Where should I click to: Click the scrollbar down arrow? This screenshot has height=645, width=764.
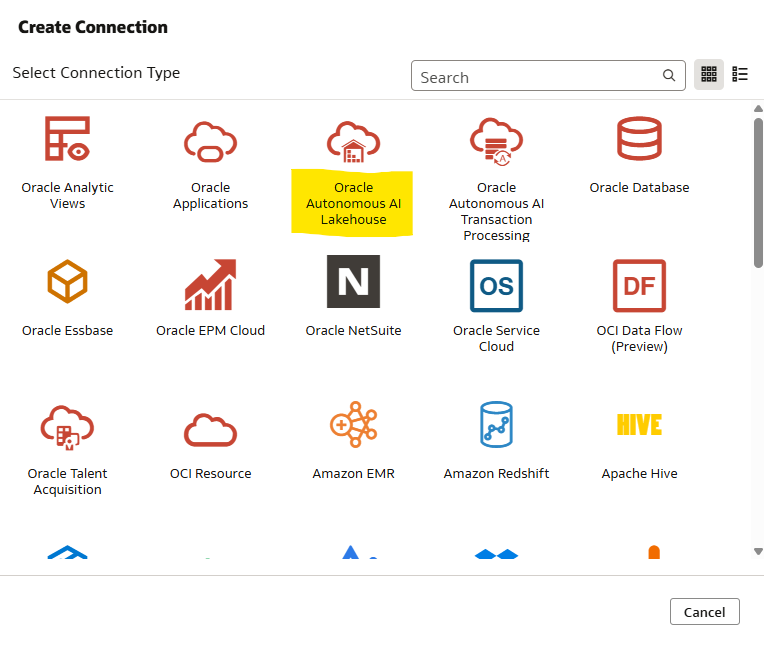click(758, 551)
